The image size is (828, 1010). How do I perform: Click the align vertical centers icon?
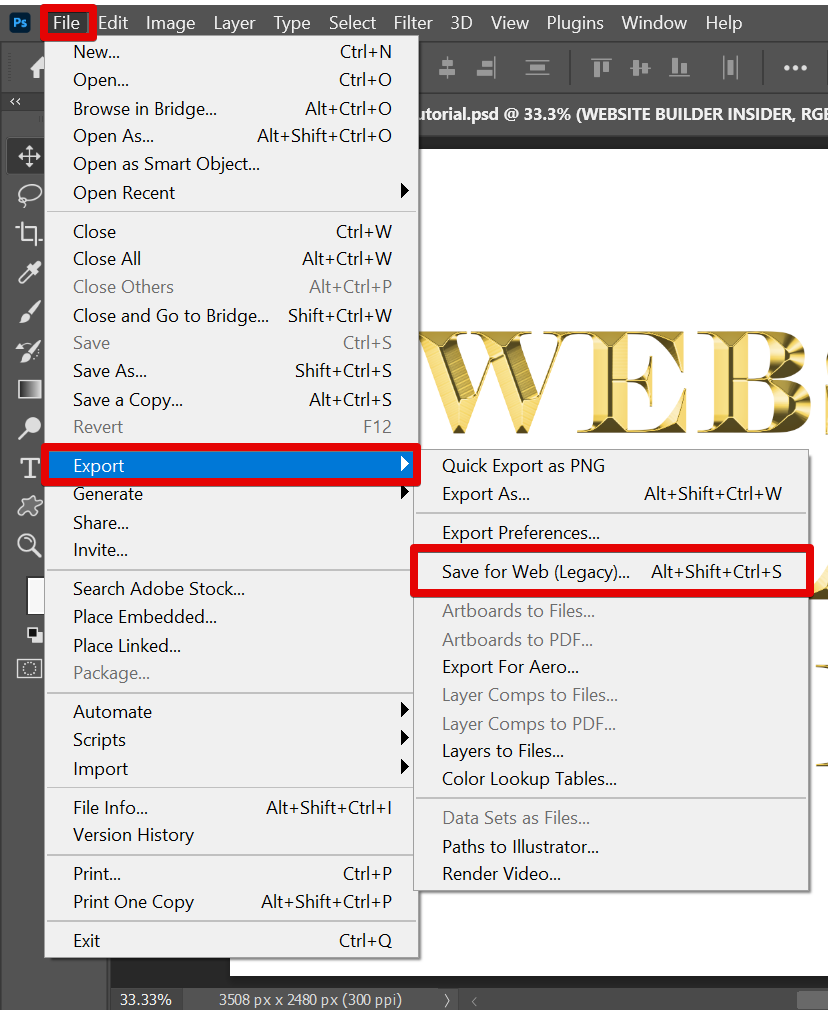click(x=640, y=68)
